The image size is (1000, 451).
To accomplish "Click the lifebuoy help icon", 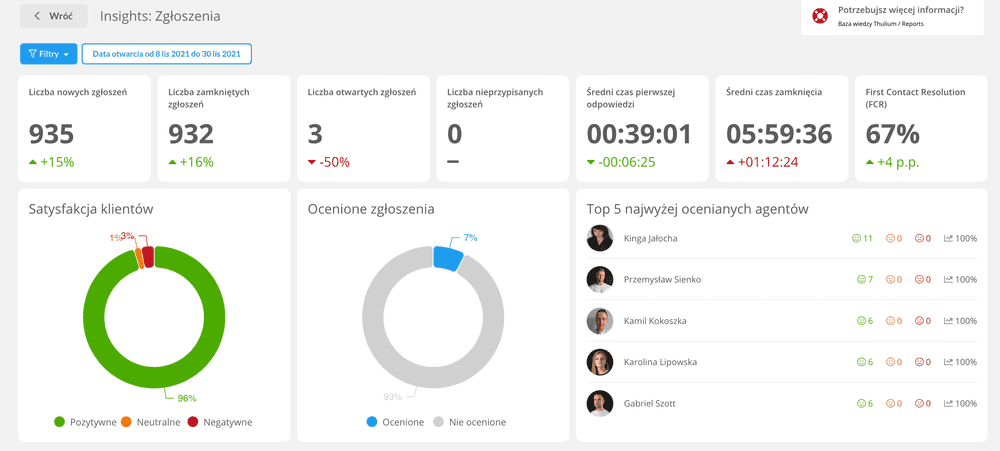I will (820, 16).
